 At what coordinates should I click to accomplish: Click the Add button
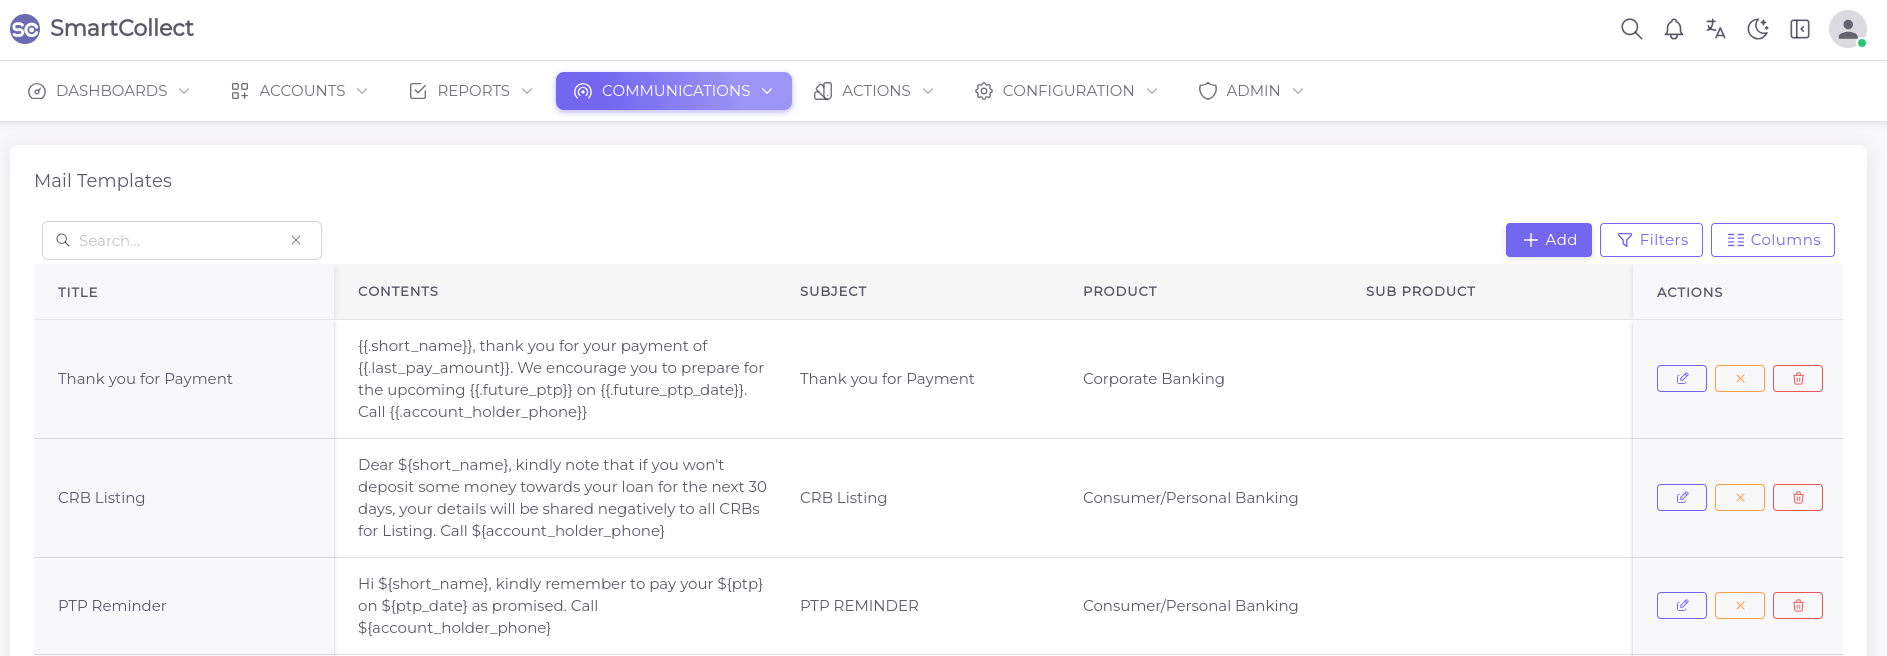(x=1548, y=240)
